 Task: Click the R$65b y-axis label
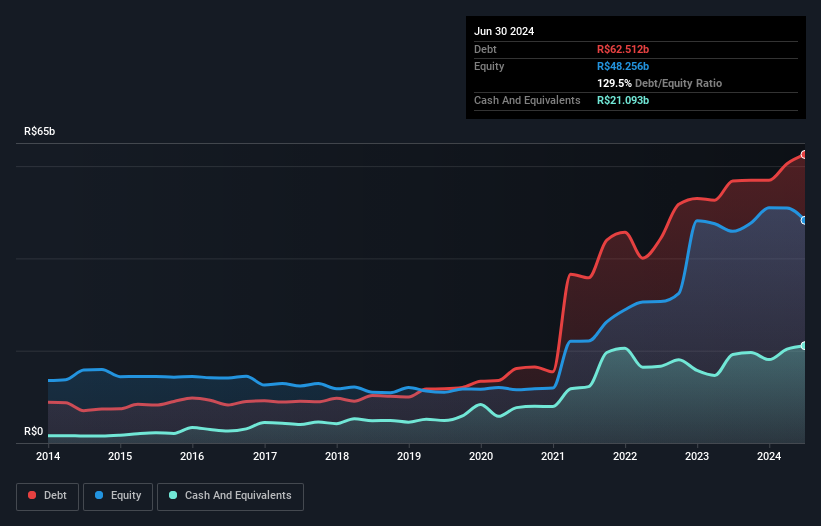point(39,131)
